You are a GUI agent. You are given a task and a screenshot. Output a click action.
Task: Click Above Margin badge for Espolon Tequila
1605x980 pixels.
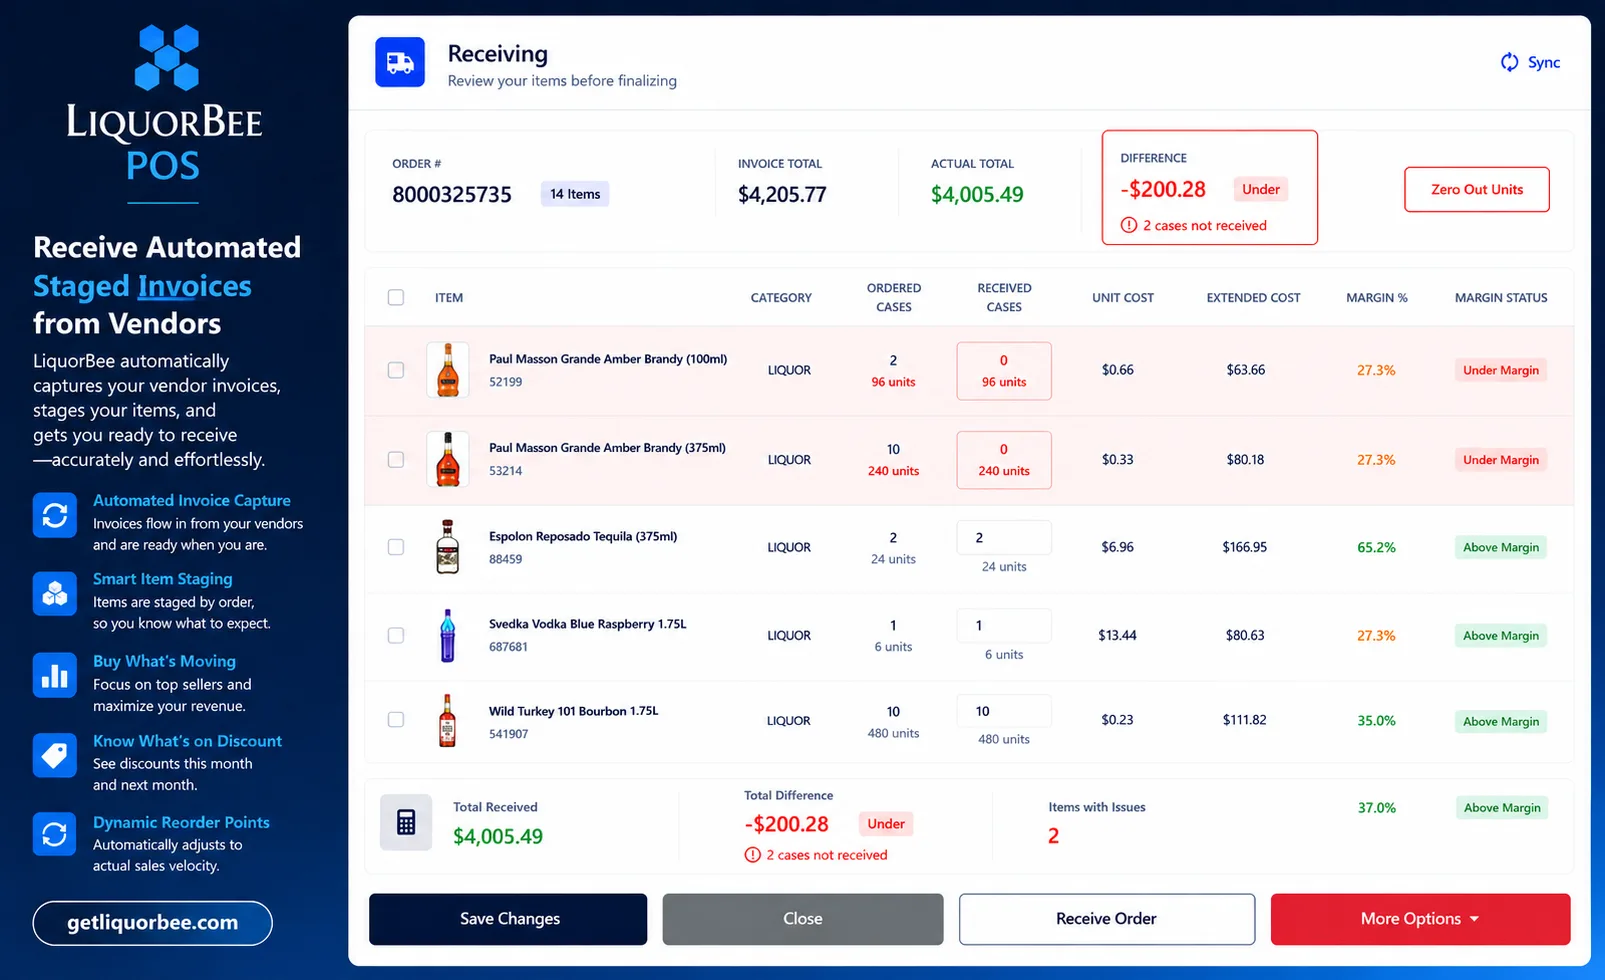click(x=1501, y=547)
